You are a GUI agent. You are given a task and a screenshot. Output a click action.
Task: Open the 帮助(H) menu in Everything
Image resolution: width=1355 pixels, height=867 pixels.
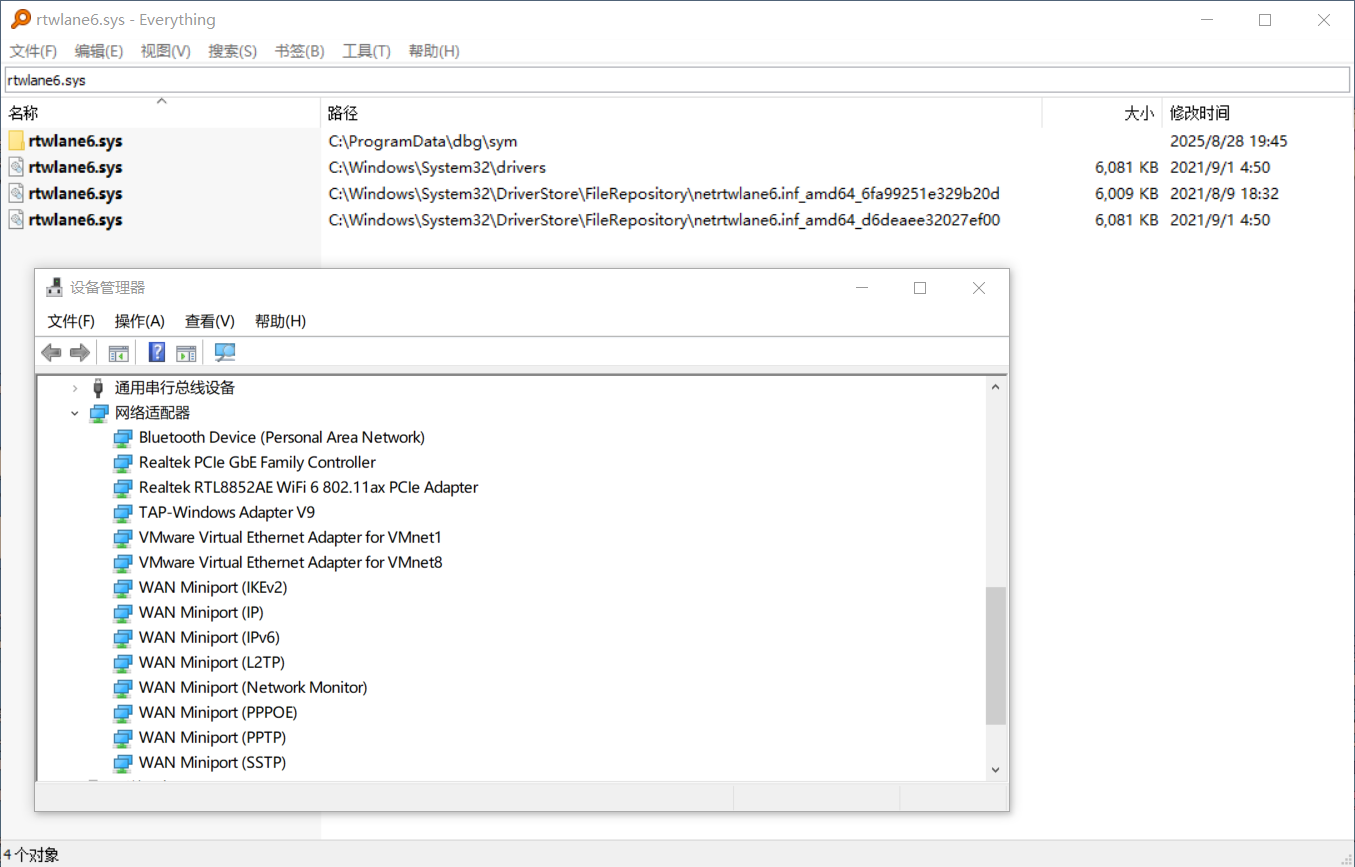click(434, 51)
